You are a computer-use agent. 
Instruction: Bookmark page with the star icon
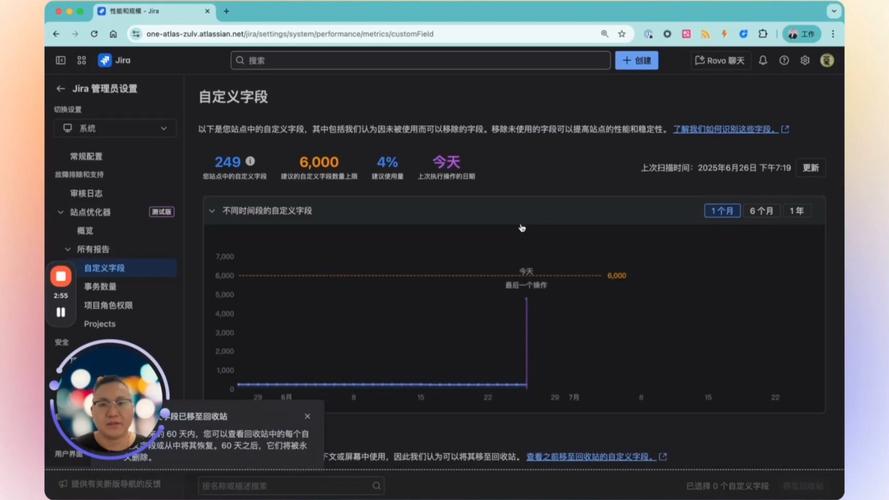click(621, 34)
